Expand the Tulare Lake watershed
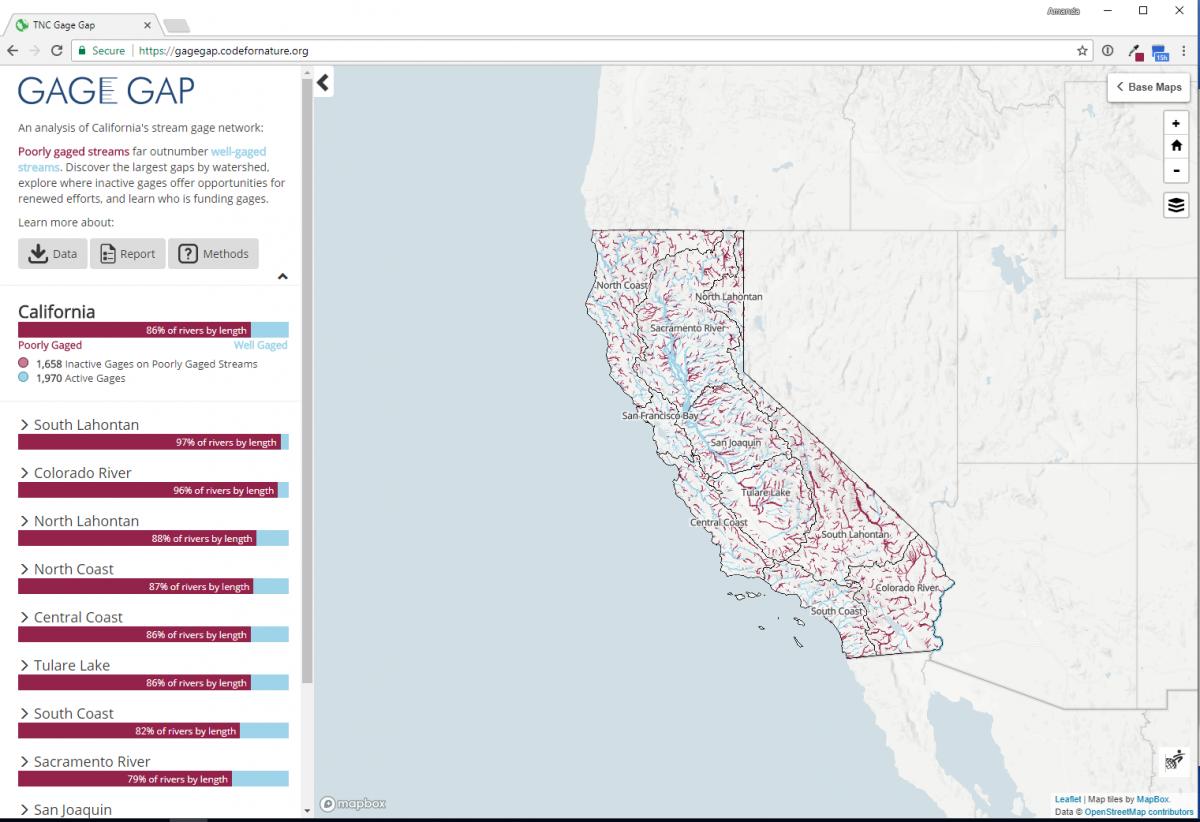This screenshot has height=822, width=1200. [x=64, y=665]
